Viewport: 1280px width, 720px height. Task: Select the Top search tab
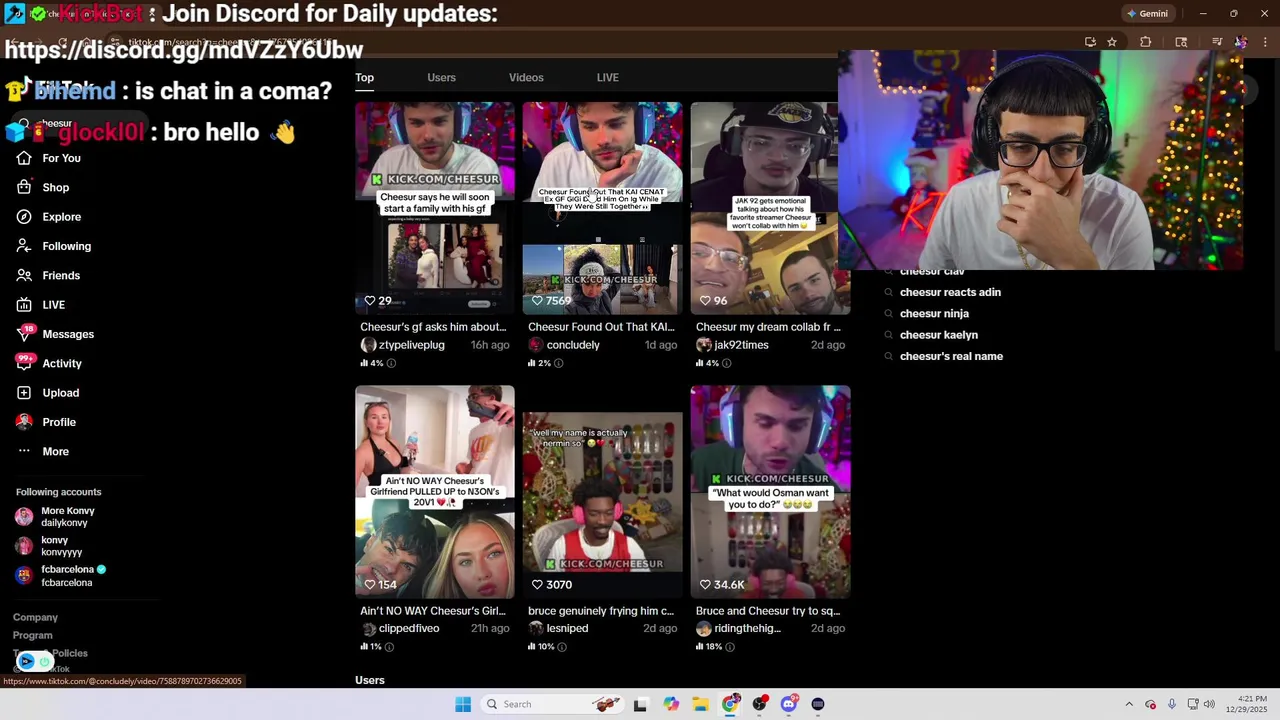point(364,78)
